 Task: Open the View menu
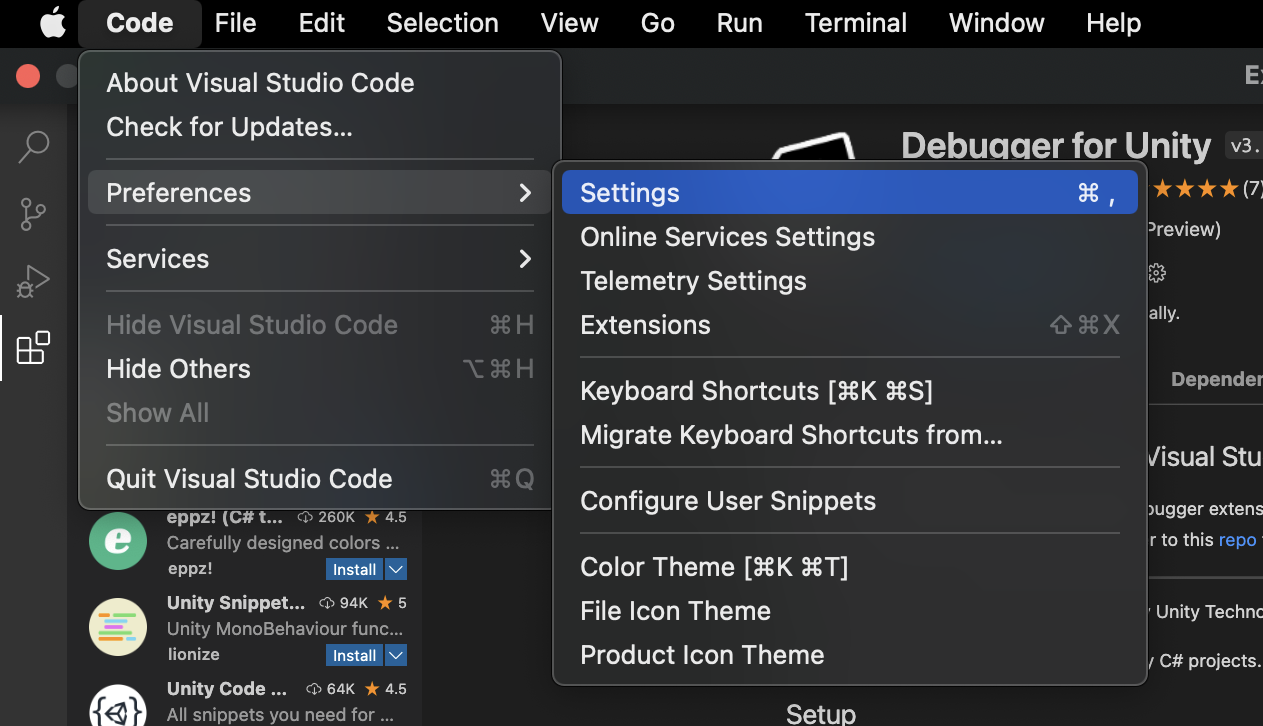pos(570,23)
